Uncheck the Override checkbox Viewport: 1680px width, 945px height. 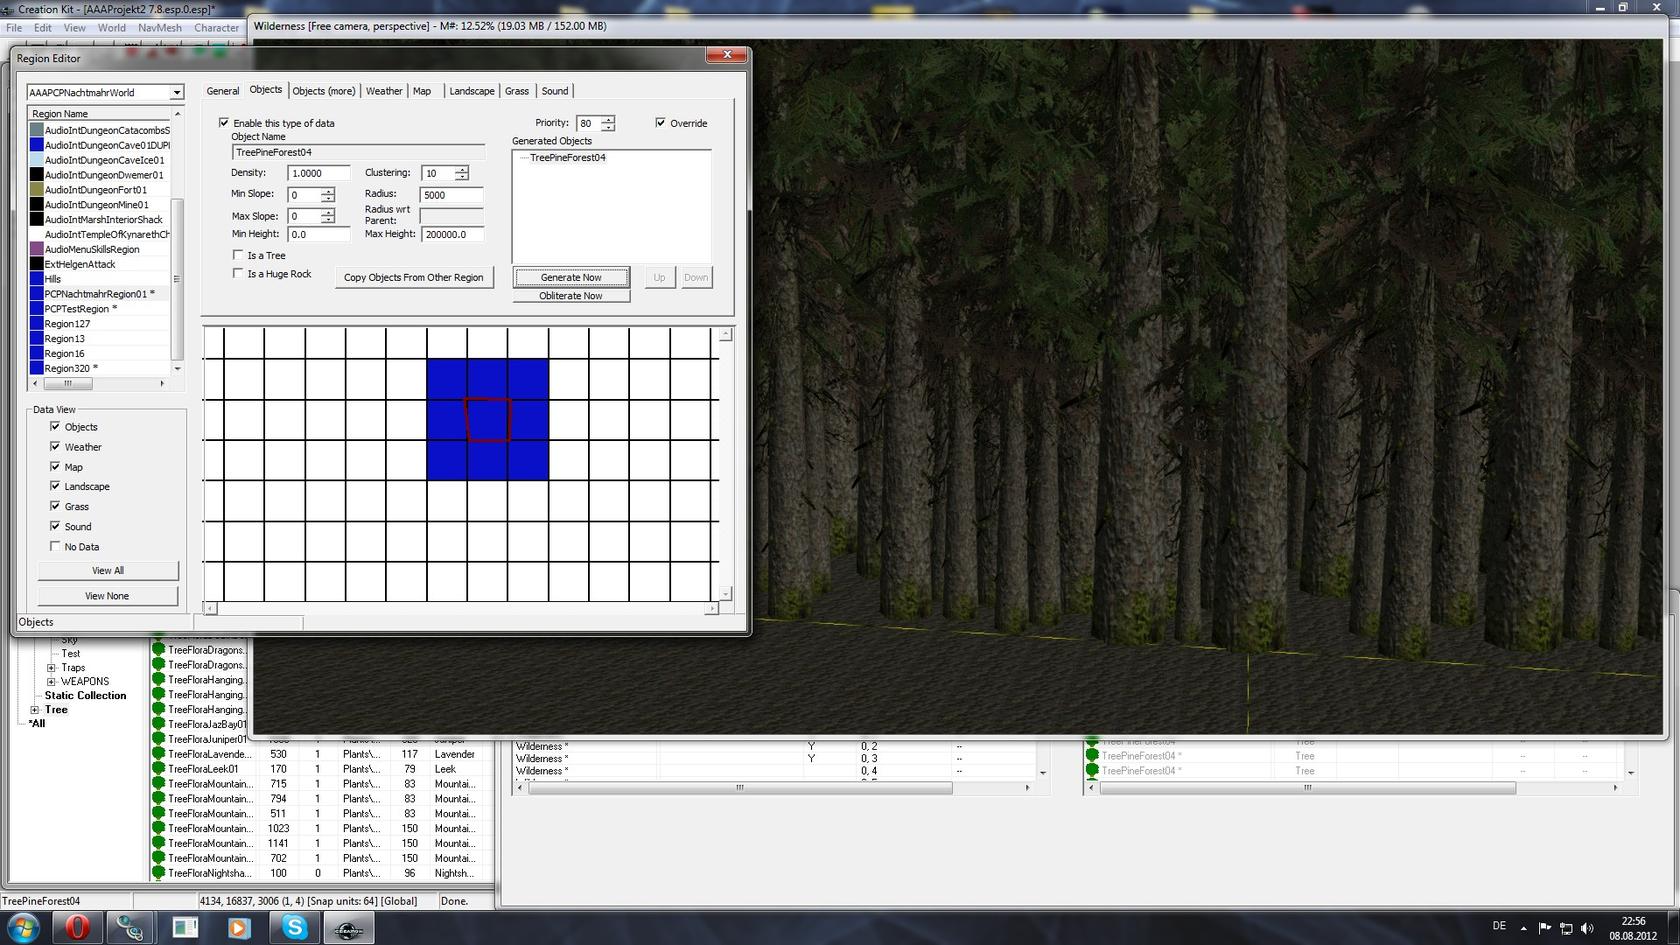click(x=660, y=123)
